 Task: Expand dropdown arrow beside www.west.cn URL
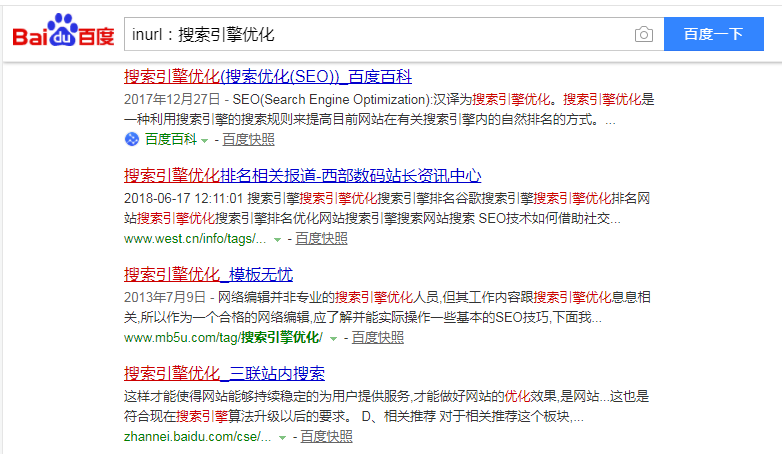(277, 240)
